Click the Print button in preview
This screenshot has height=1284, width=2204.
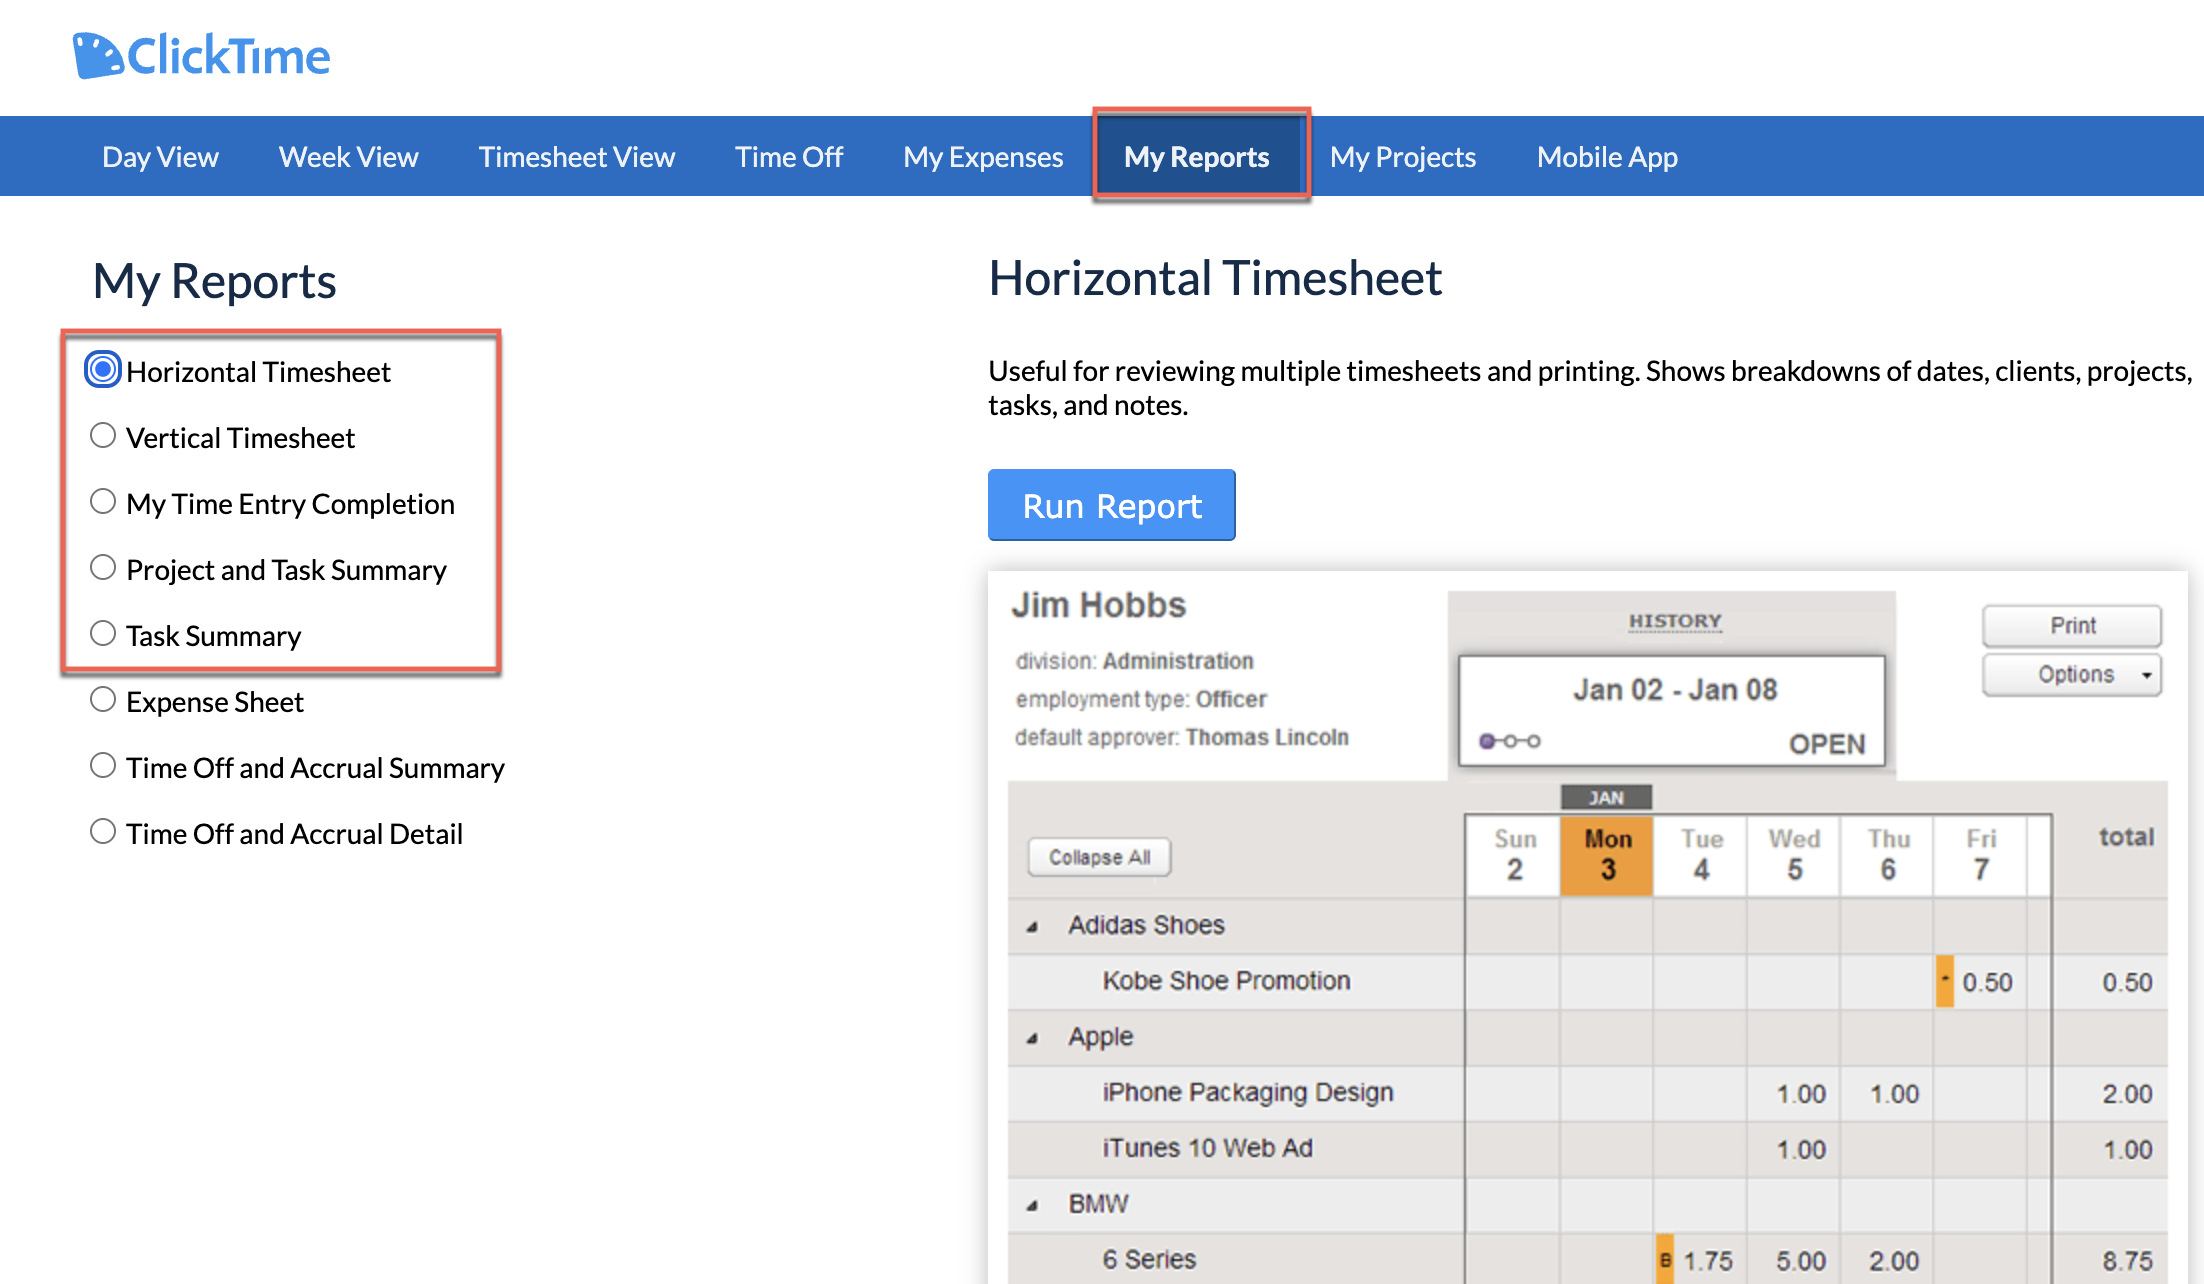click(x=2072, y=625)
